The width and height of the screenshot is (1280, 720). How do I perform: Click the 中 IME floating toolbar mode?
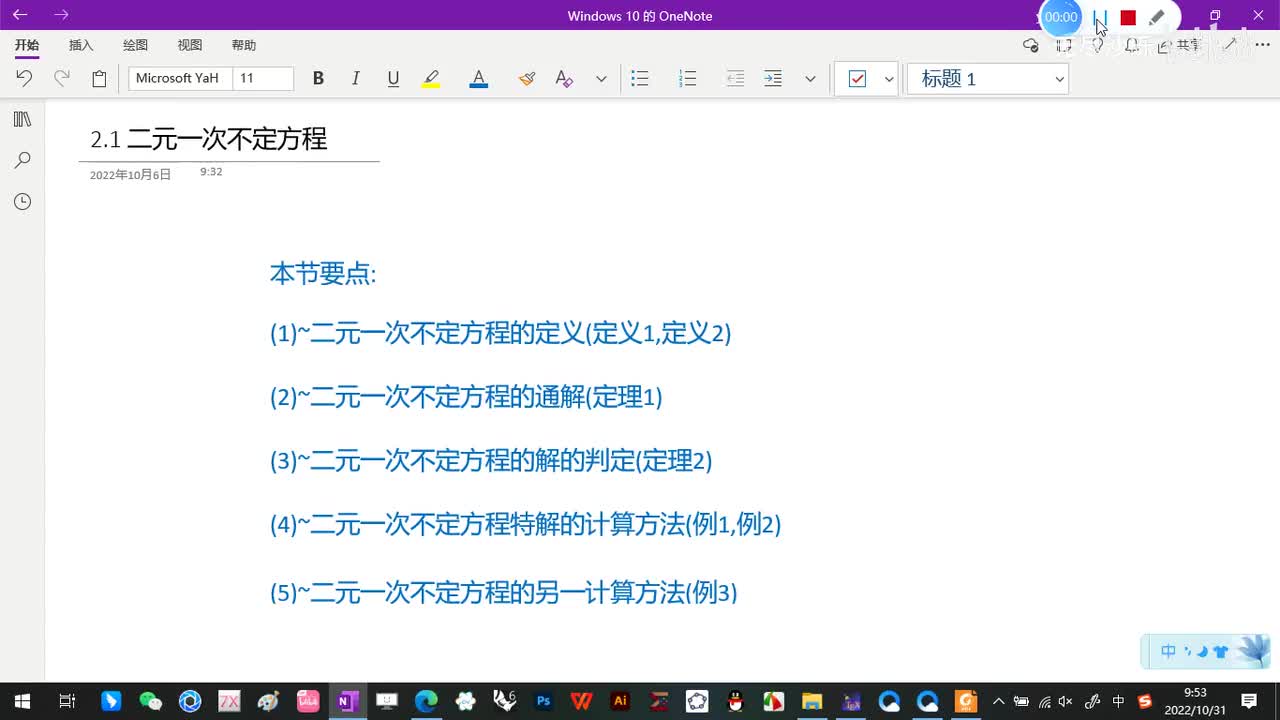1168,651
